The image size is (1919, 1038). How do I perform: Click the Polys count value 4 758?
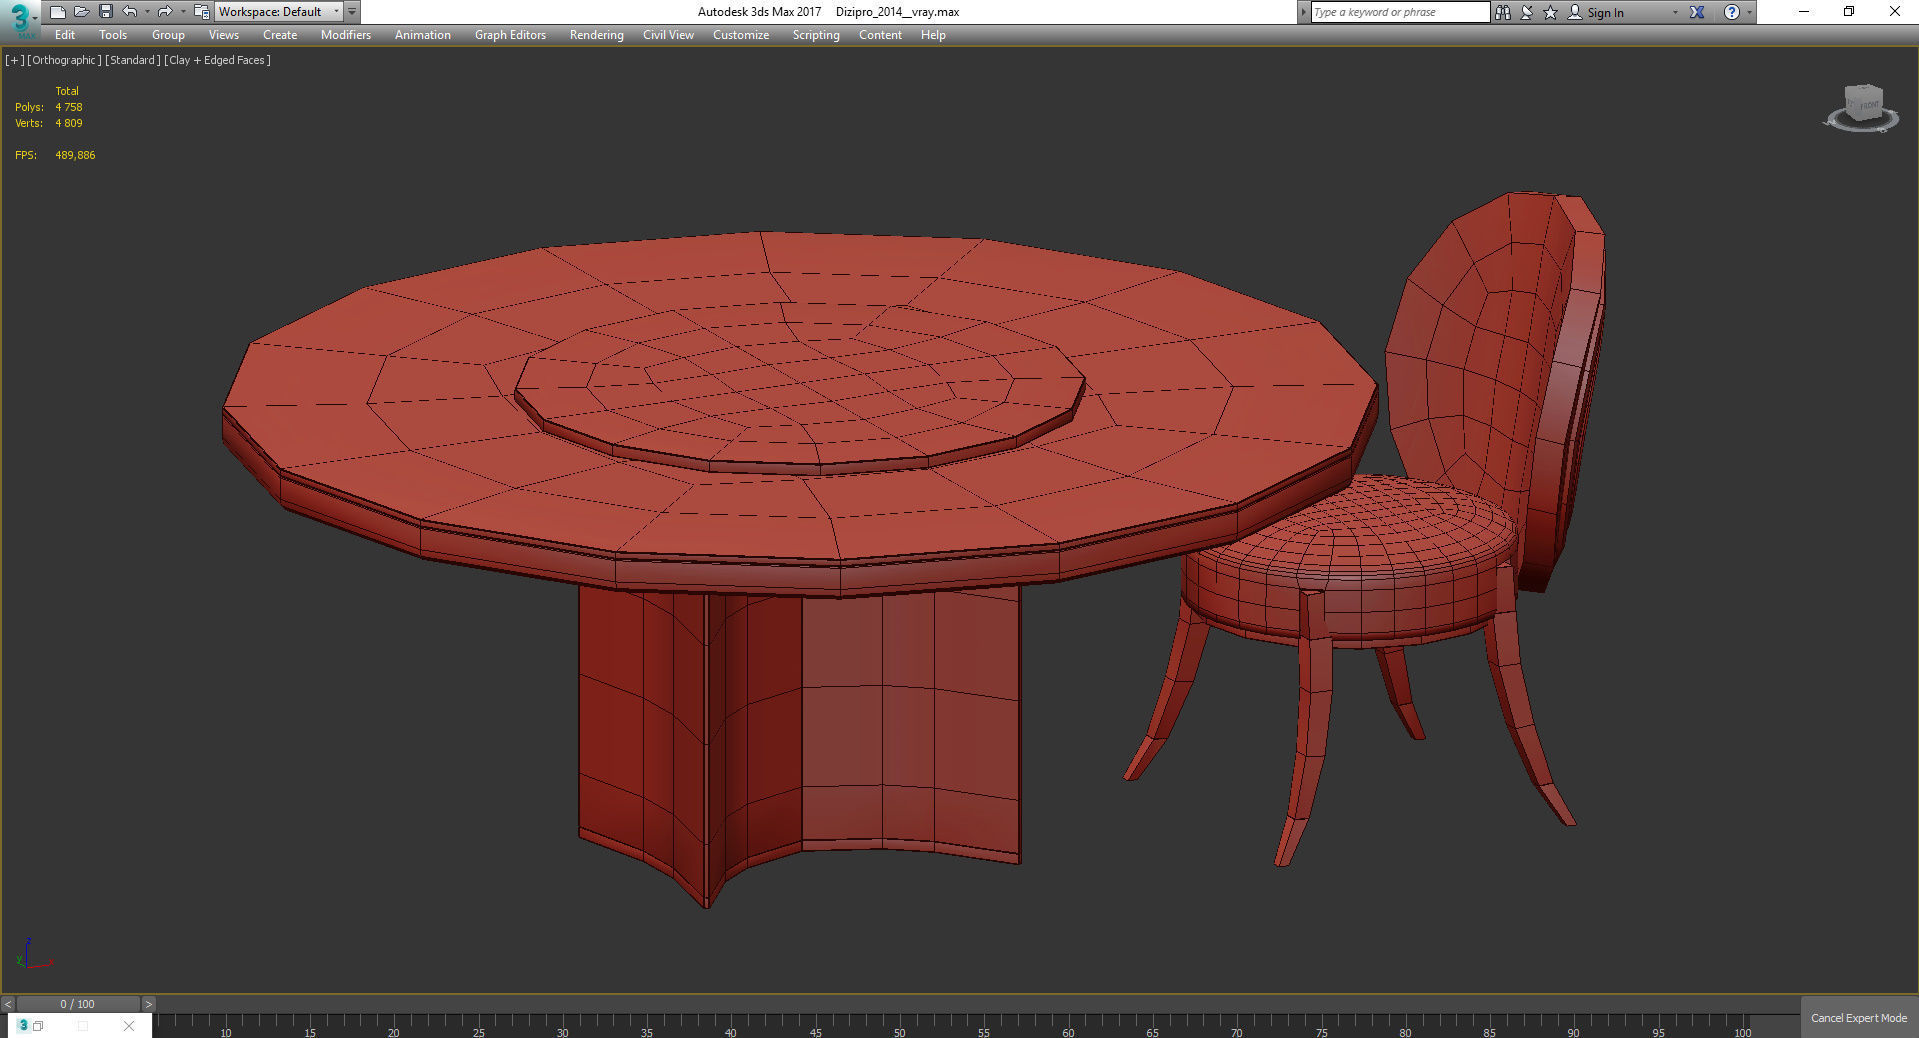tap(69, 107)
